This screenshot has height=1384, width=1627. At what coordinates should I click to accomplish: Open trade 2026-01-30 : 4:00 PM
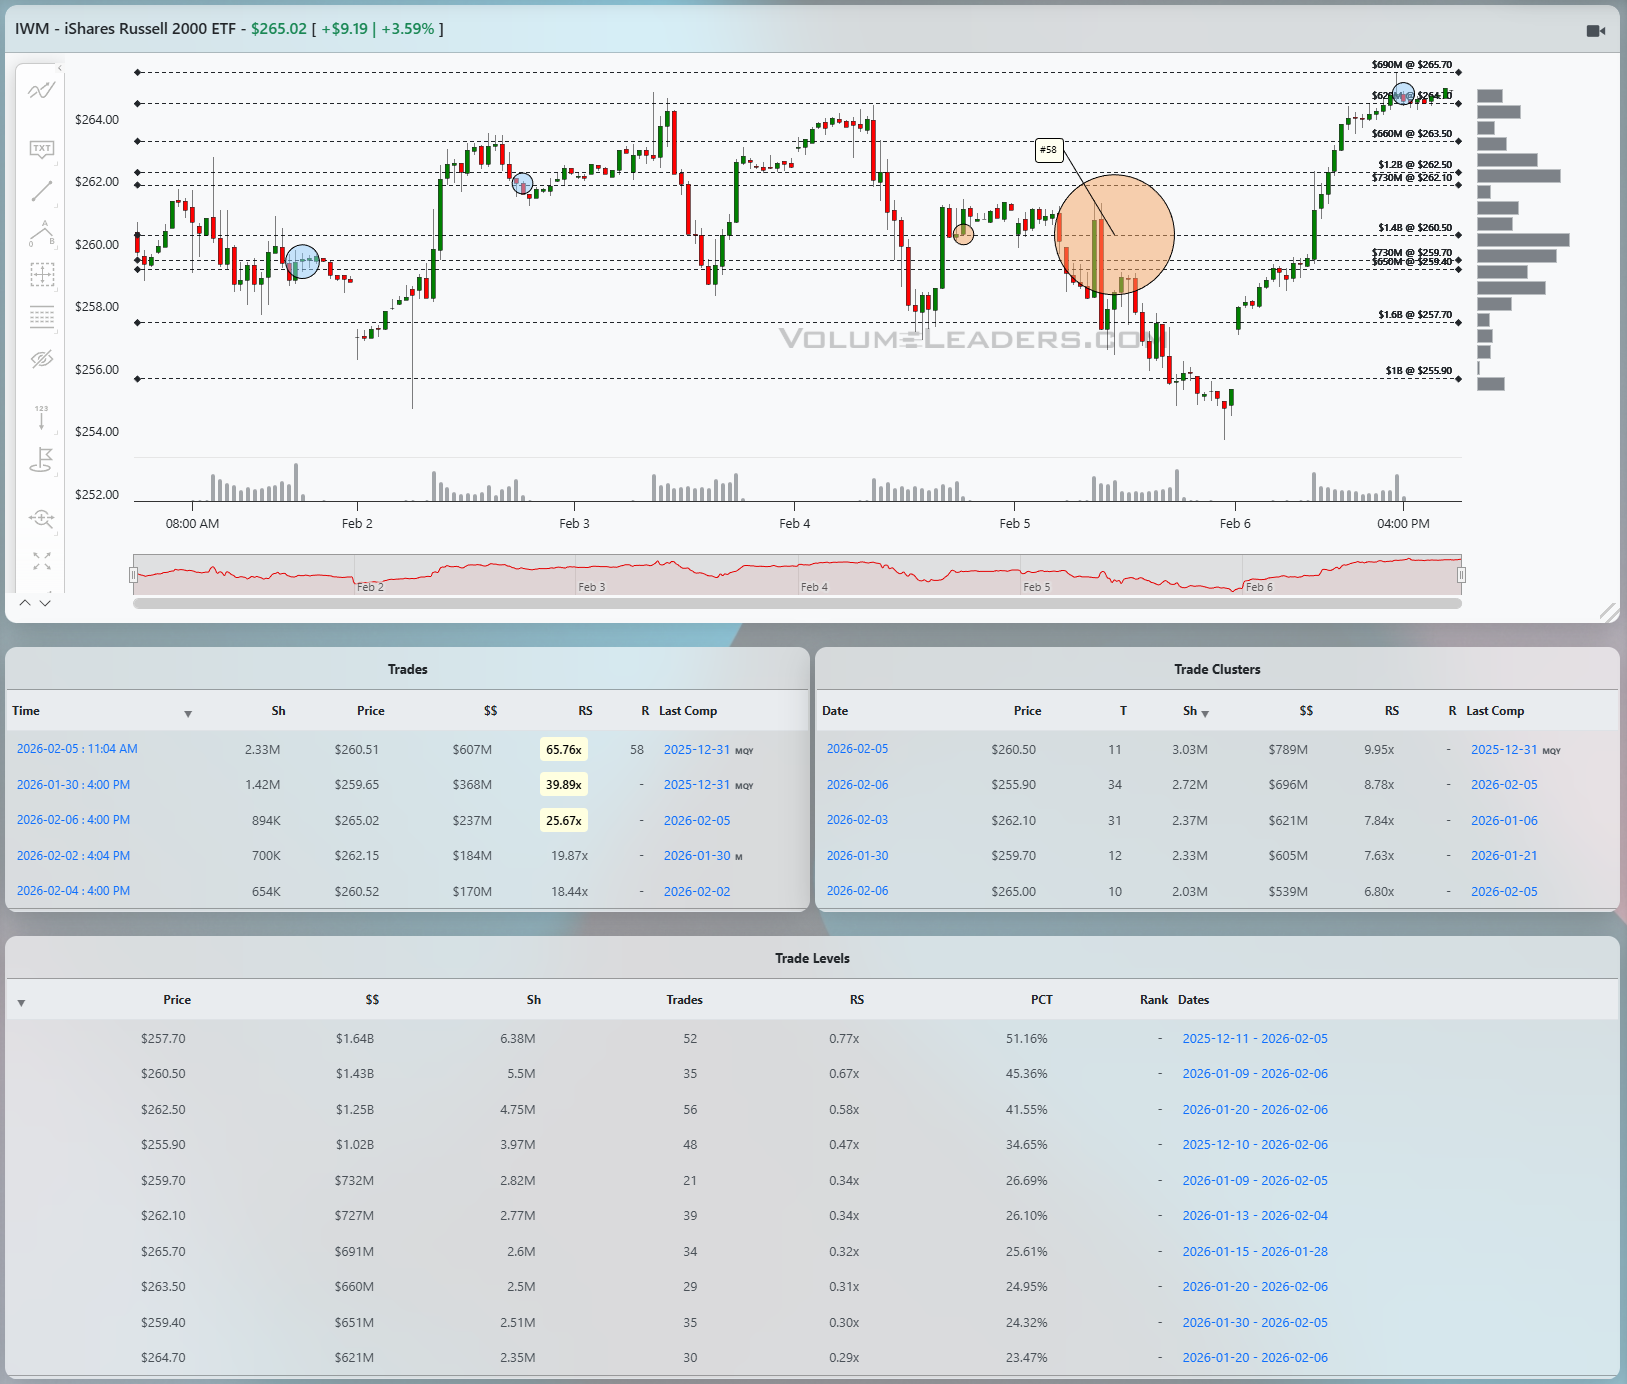click(x=73, y=785)
